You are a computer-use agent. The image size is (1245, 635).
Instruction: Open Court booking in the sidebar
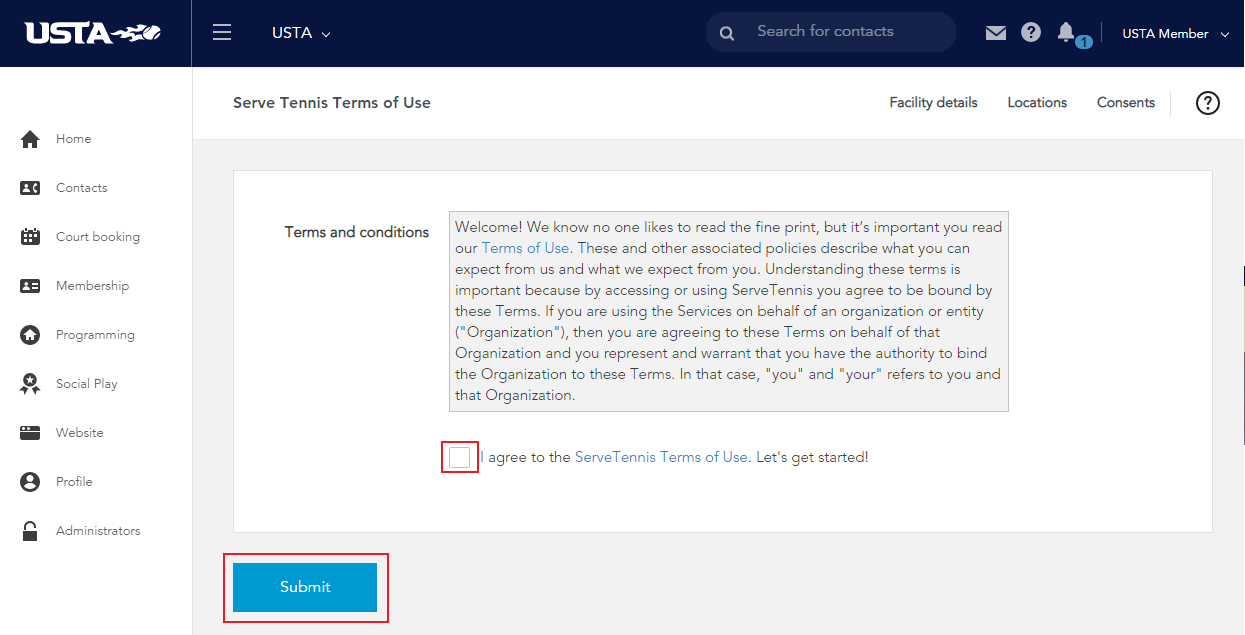point(98,237)
